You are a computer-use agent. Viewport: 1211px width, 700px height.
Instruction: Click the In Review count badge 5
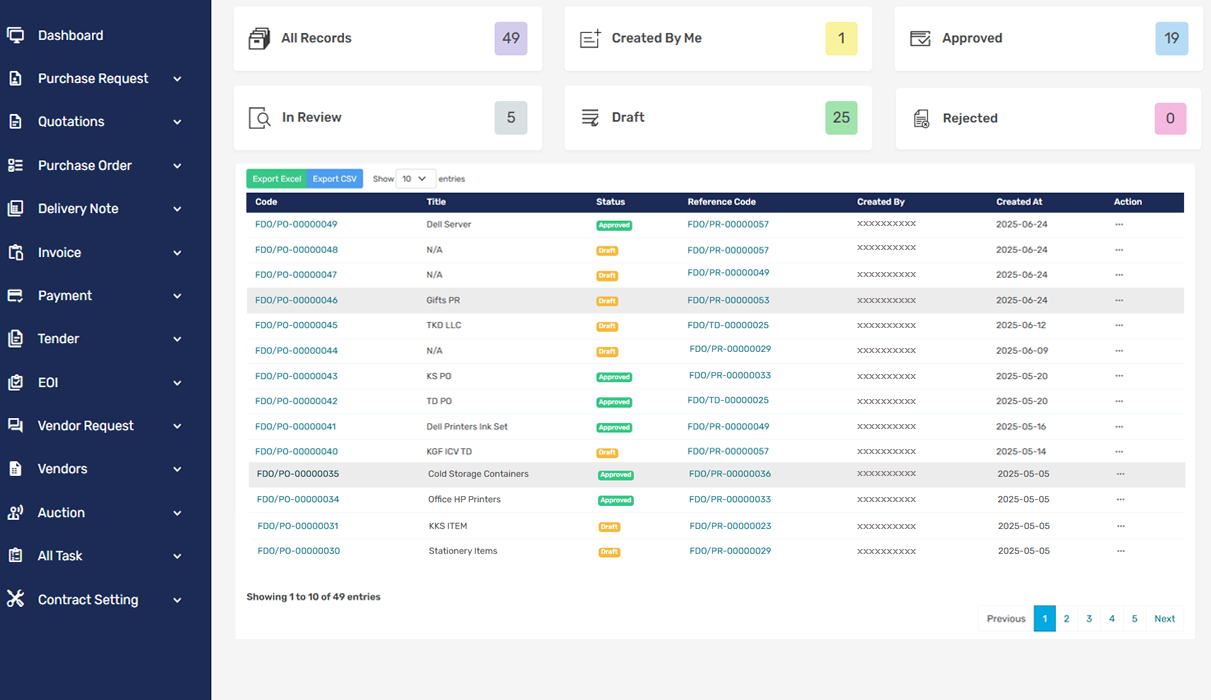coord(511,118)
